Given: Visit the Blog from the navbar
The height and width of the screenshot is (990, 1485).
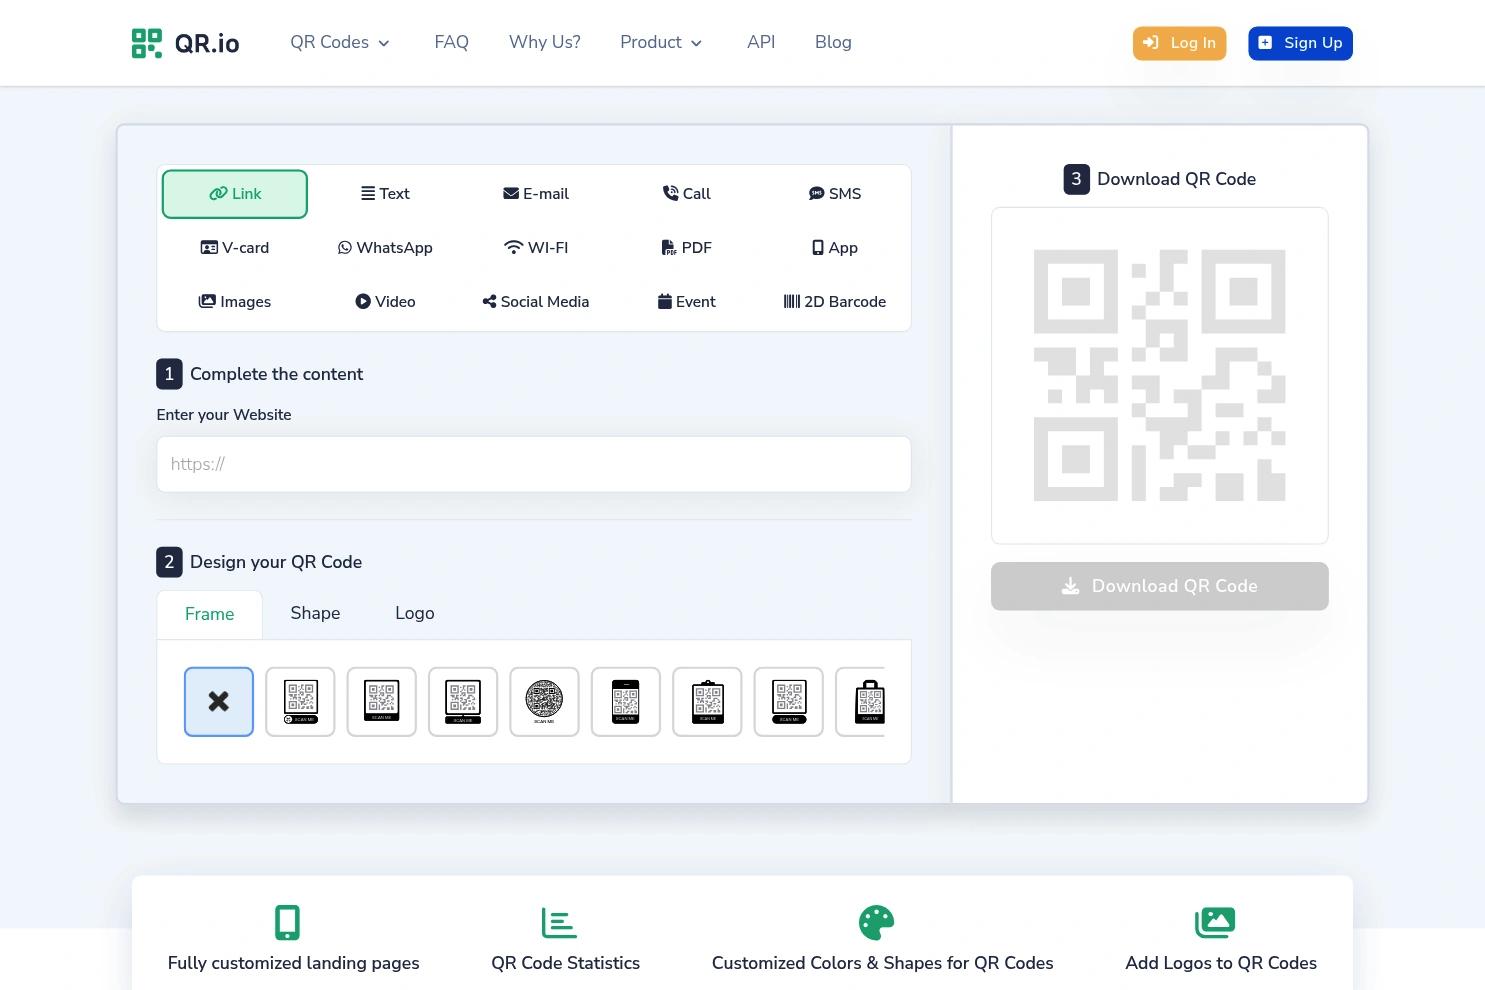Looking at the screenshot, I should tap(833, 43).
